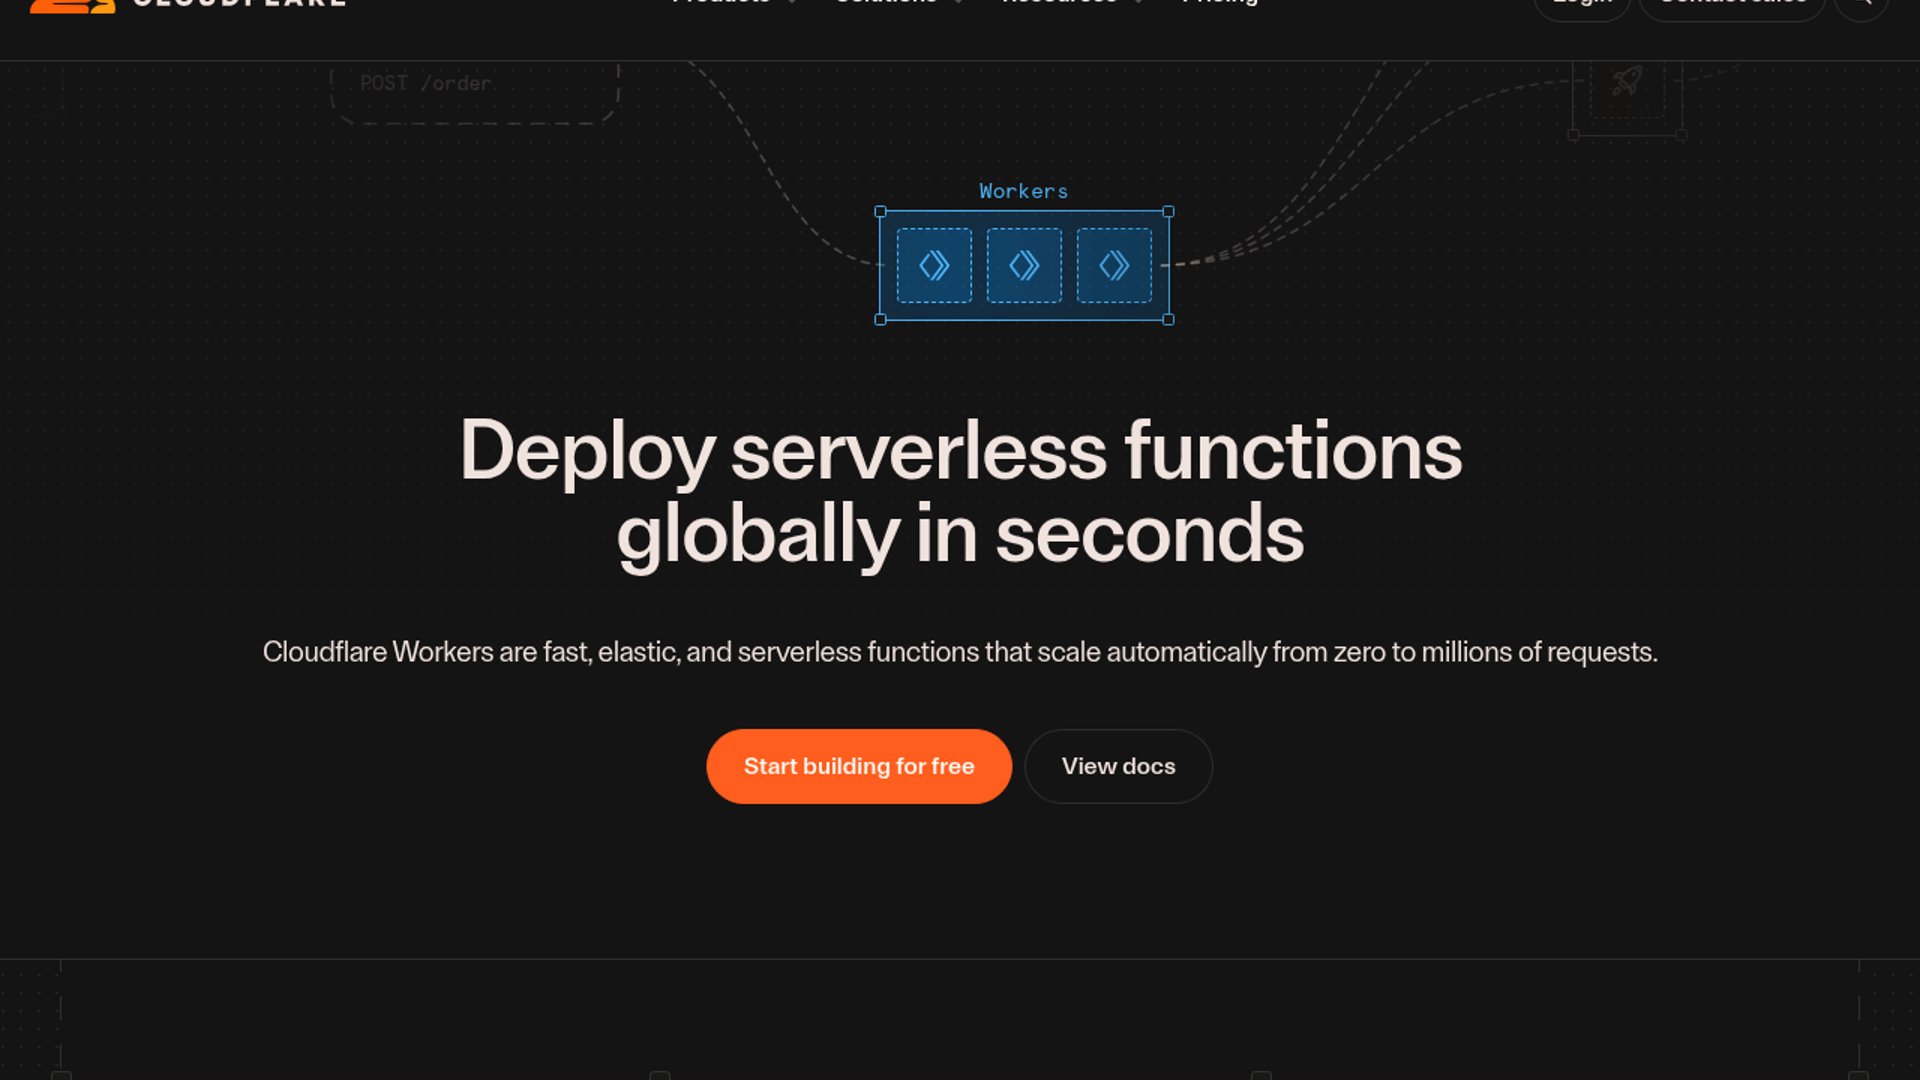Open the View docs link

pyautogui.click(x=1118, y=766)
